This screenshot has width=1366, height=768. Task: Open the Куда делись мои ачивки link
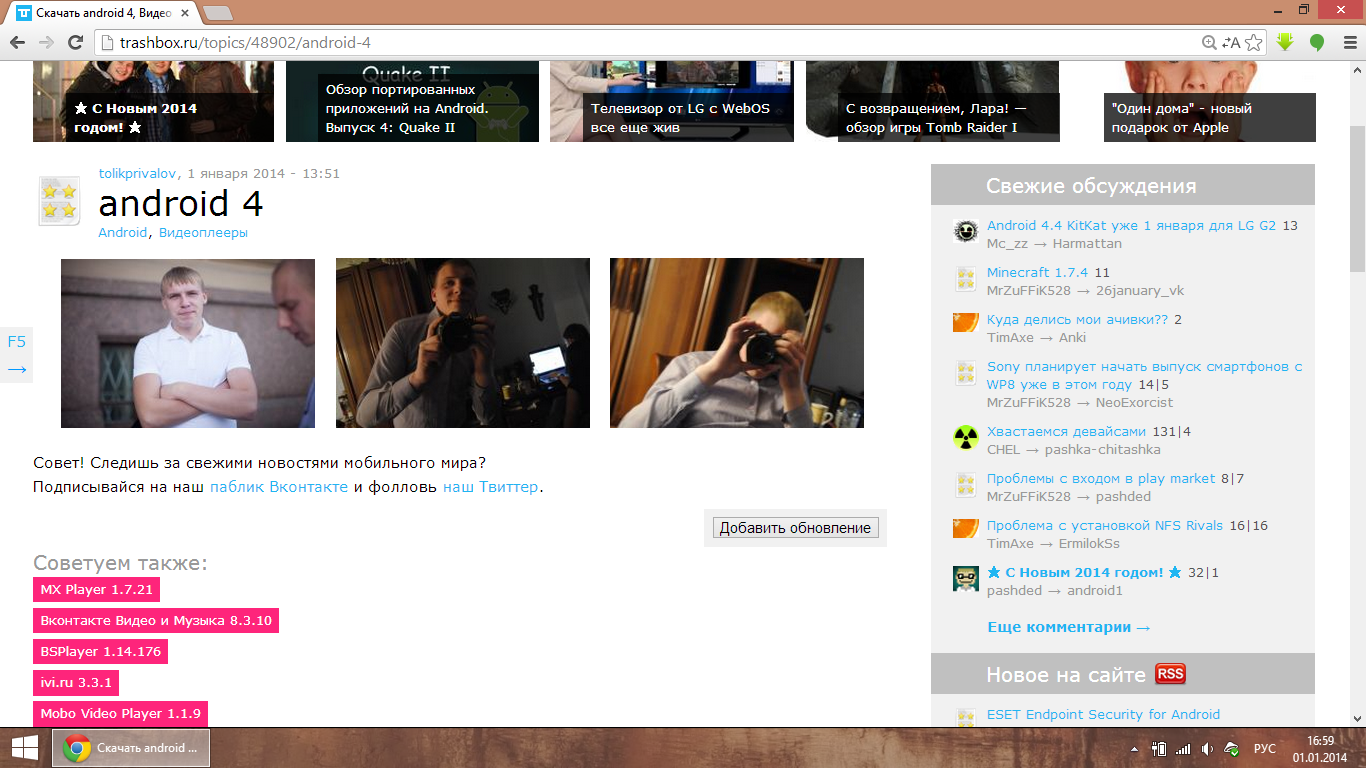(x=1077, y=319)
